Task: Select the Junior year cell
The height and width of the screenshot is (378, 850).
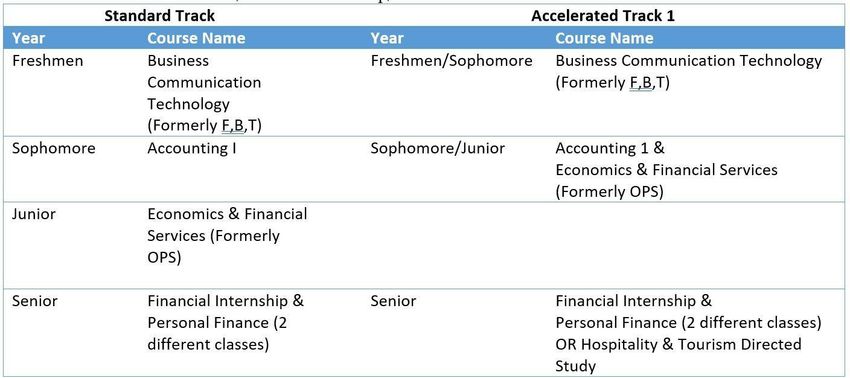Action: pyautogui.click(x=34, y=214)
